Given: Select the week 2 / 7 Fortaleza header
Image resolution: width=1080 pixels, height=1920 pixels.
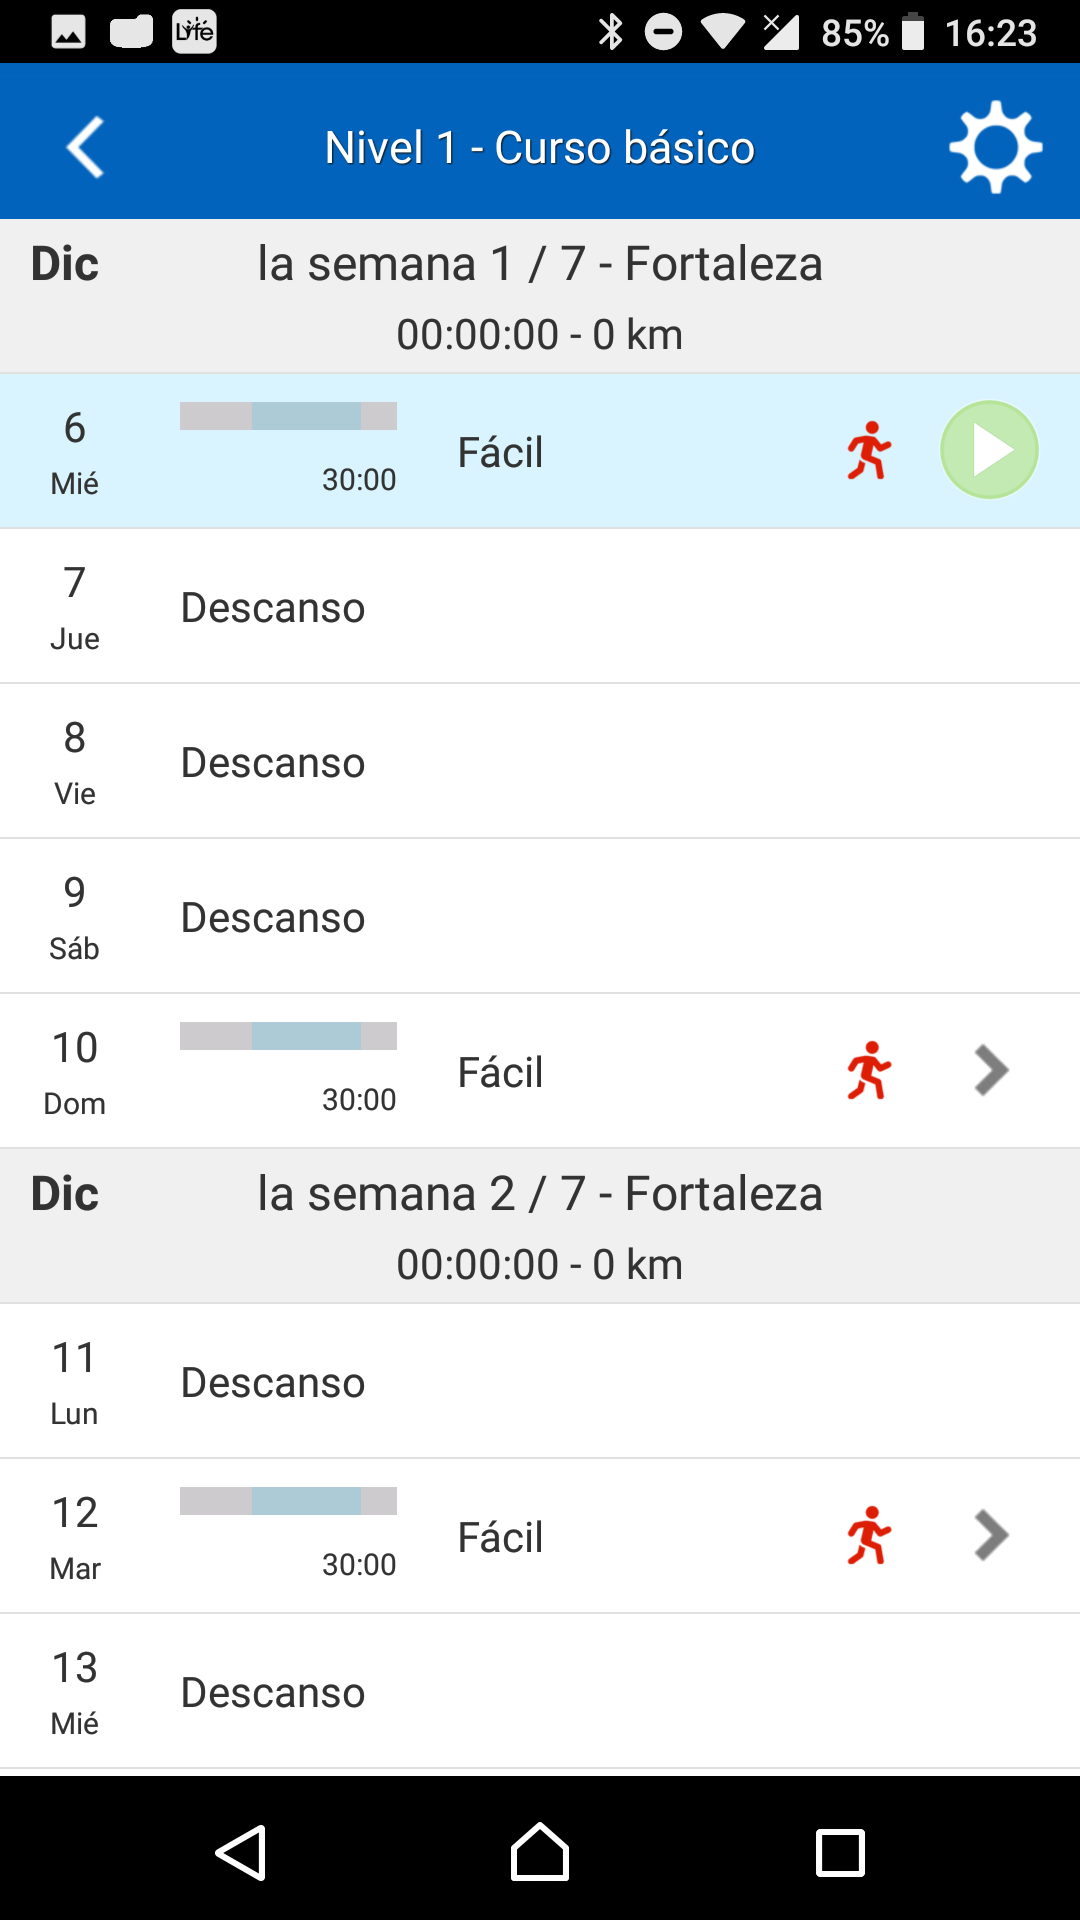Looking at the screenshot, I should pyautogui.click(x=540, y=1226).
